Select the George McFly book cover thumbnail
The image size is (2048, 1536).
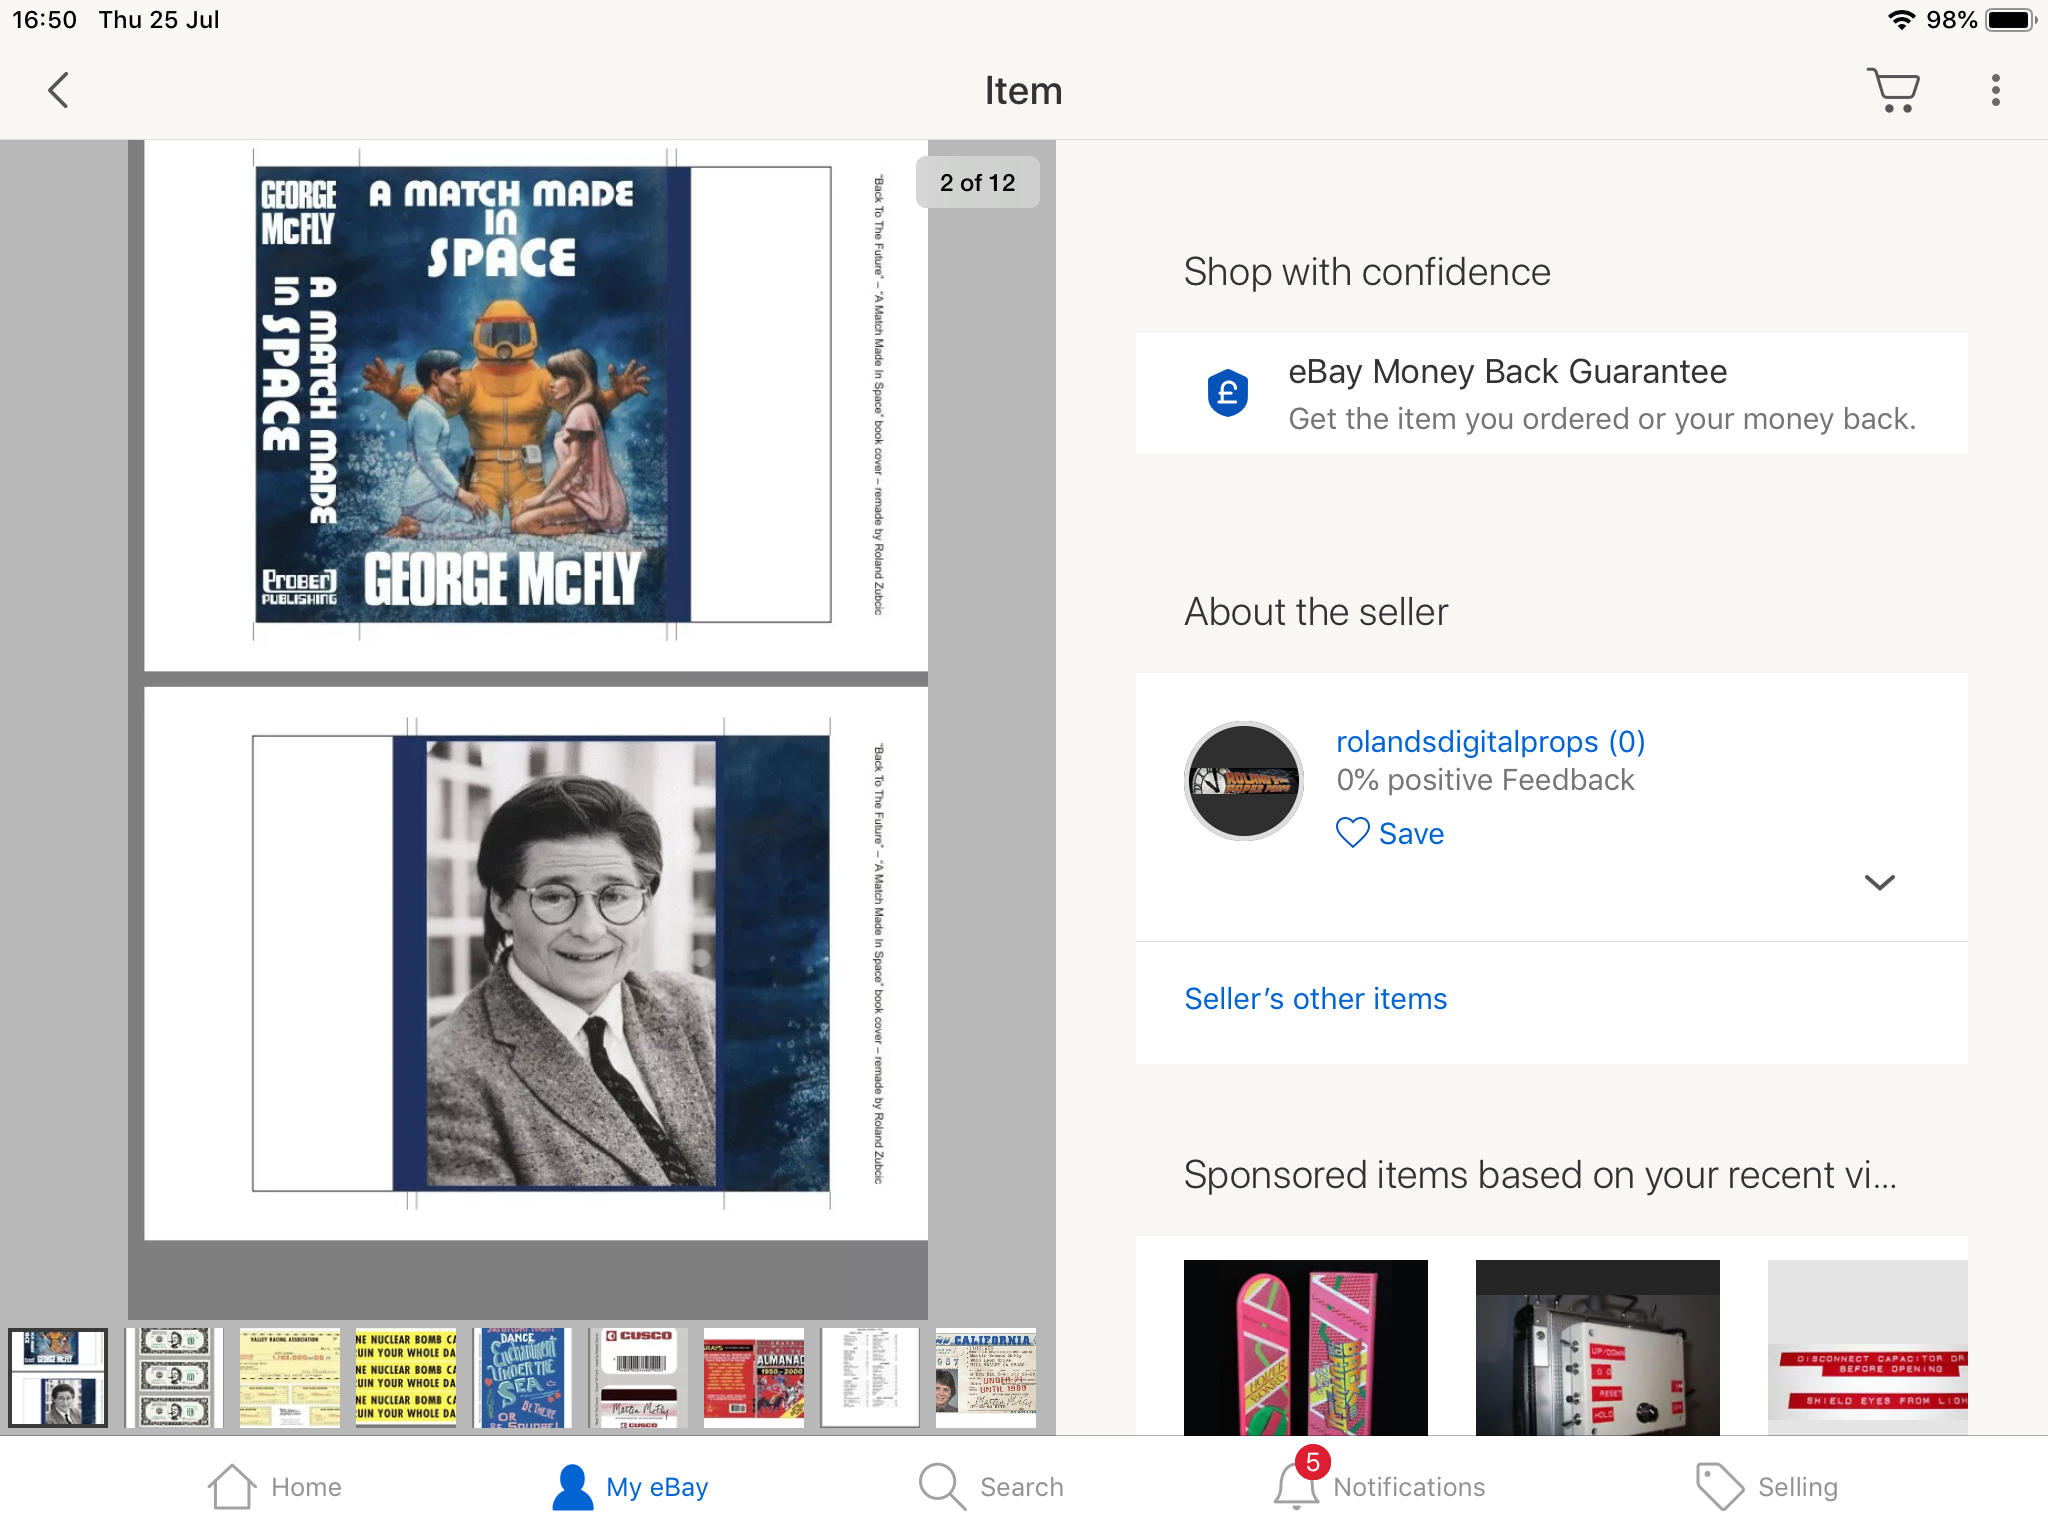(58, 1377)
